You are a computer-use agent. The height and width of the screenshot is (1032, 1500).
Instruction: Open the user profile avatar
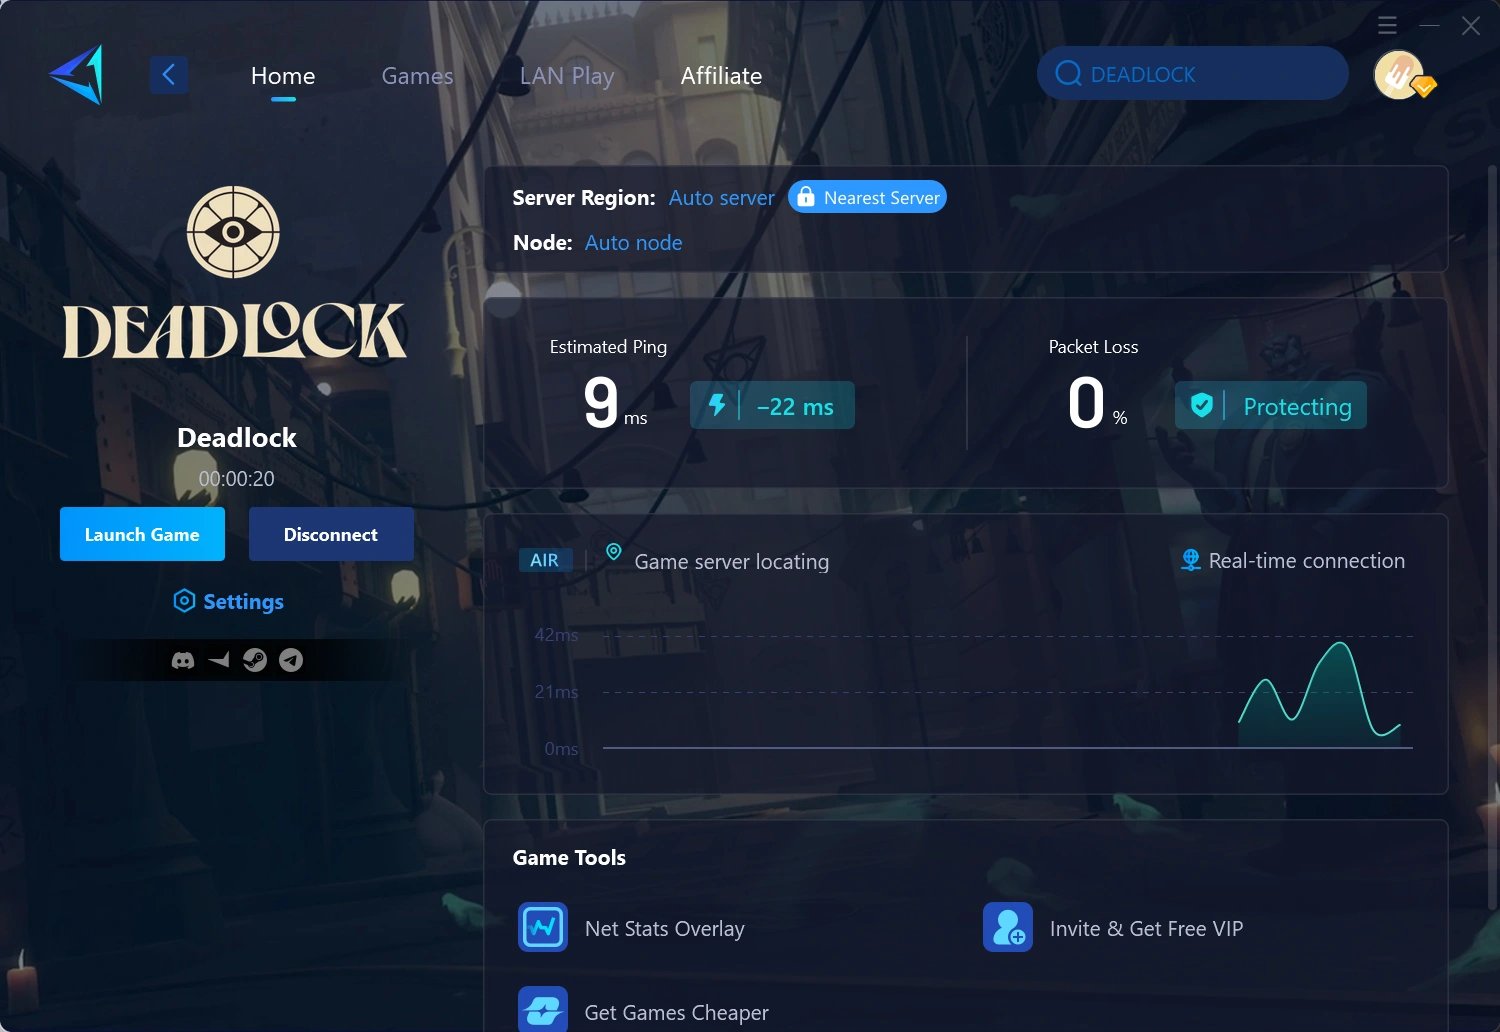point(1399,74)
